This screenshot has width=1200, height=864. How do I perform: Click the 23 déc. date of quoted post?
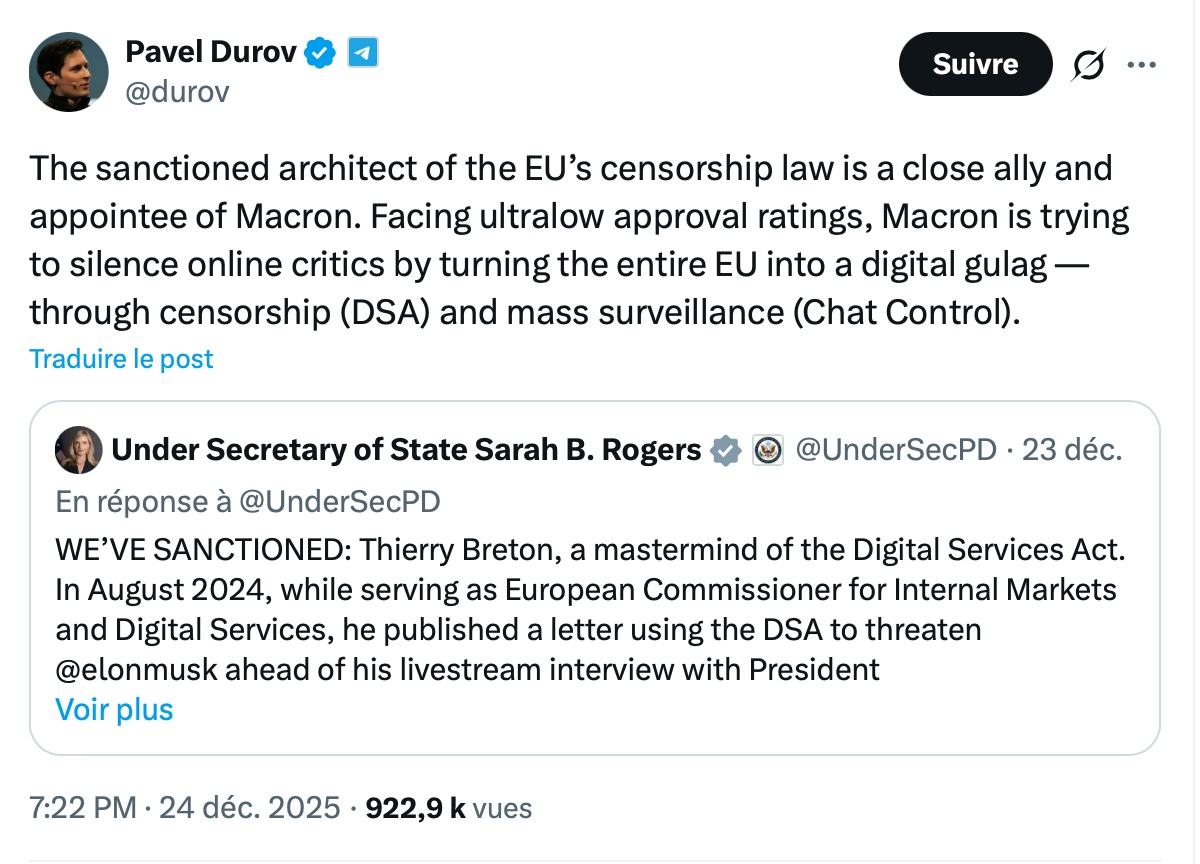pyautogui.click(x=1072, y=451)
